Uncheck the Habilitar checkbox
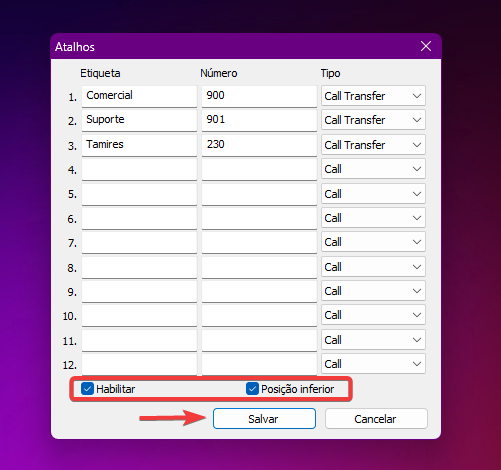This screenshot has height=470, width=501. click(87, 389)
